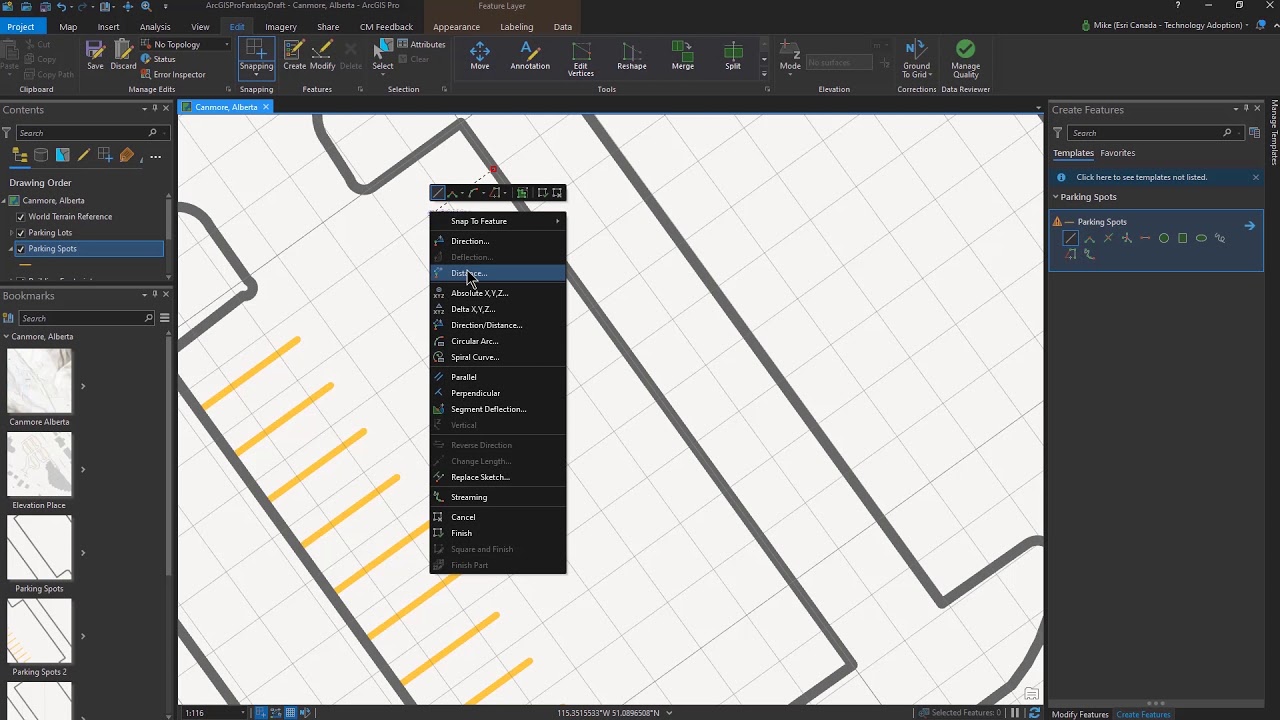1280x720 pixels.
Task: Choose the Circle construction tool
Action: 1164,238
